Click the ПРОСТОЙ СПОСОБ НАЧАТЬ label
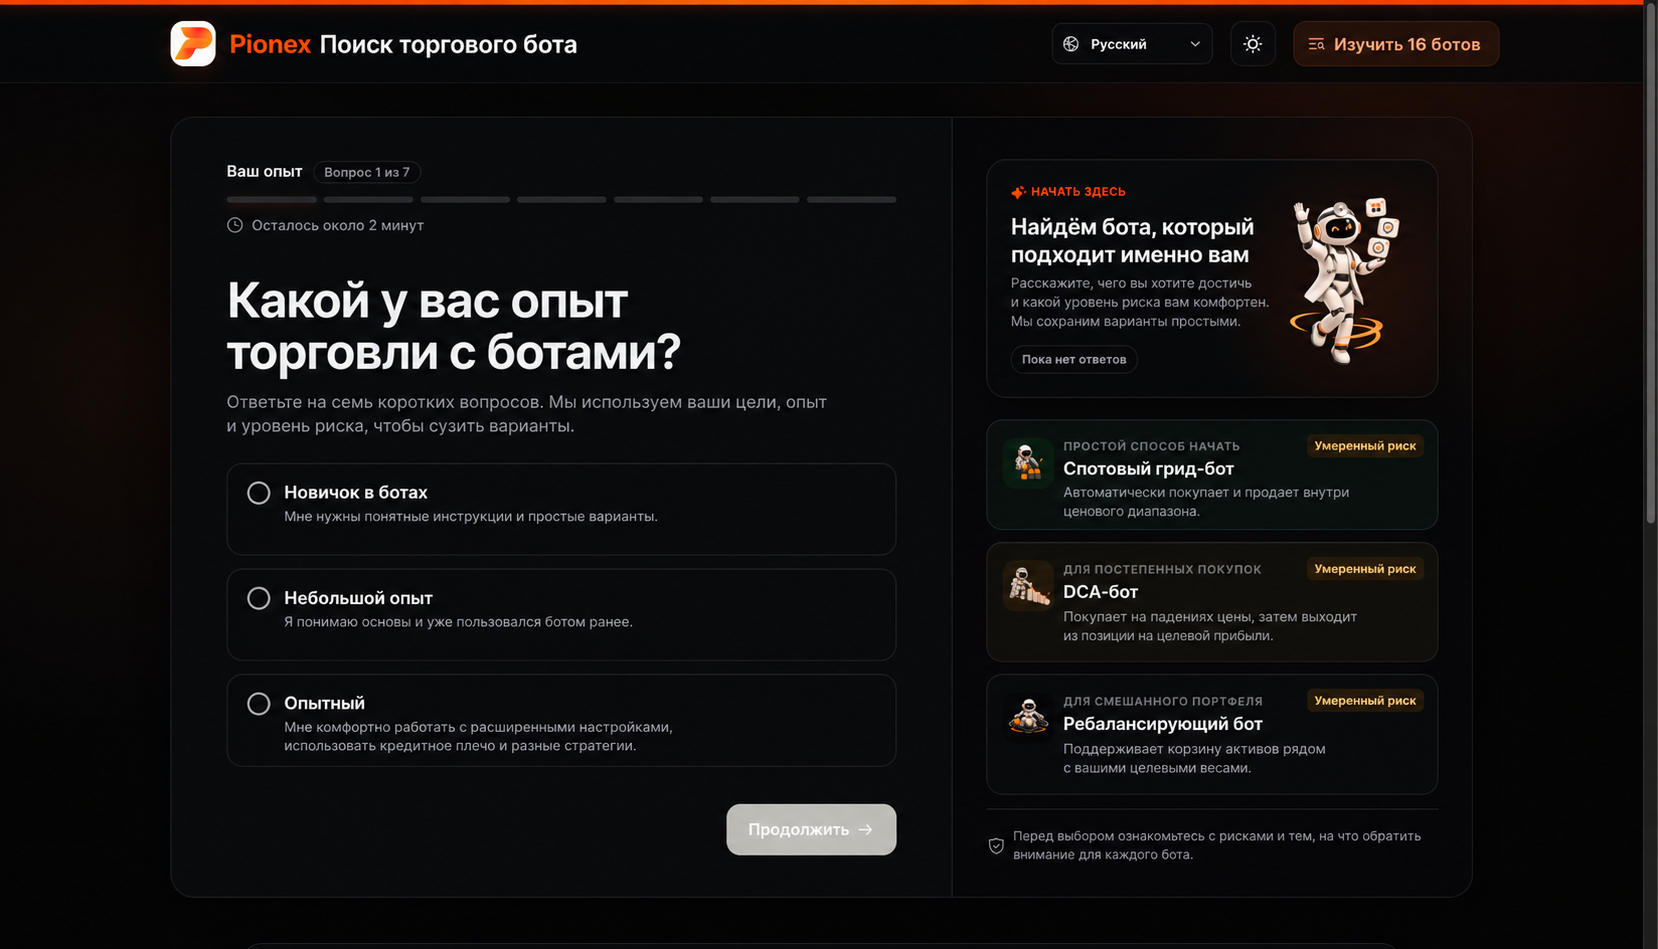The width and height of the screenshot is (1658, 949). 1151,446
